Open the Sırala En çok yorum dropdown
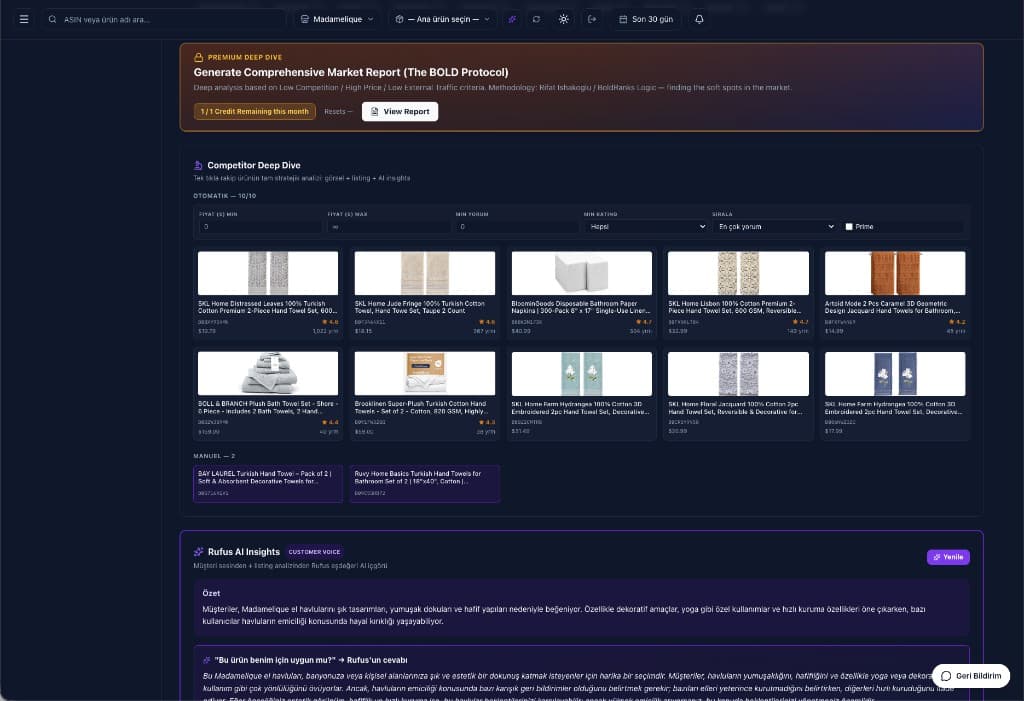Viewport: 1024px width, 701px height. [775, 227]
